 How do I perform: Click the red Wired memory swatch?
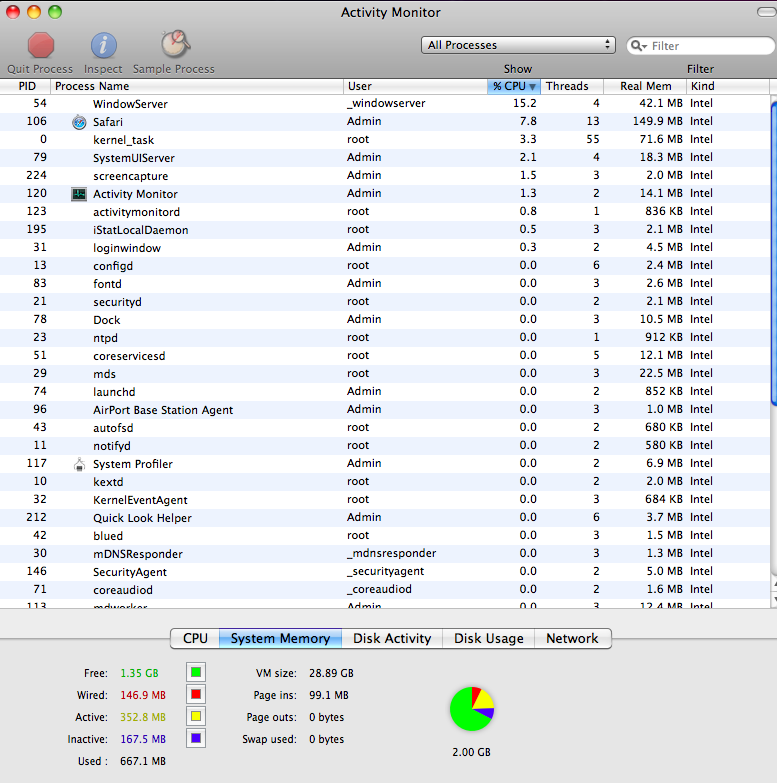(196, 694)
